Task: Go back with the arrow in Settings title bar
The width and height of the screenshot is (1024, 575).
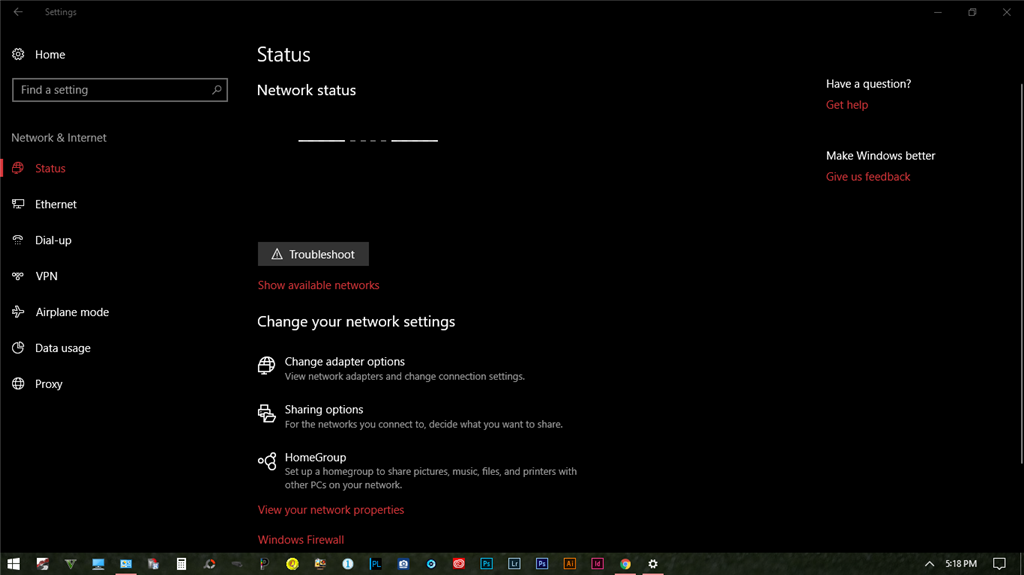Action: (18, 12)
